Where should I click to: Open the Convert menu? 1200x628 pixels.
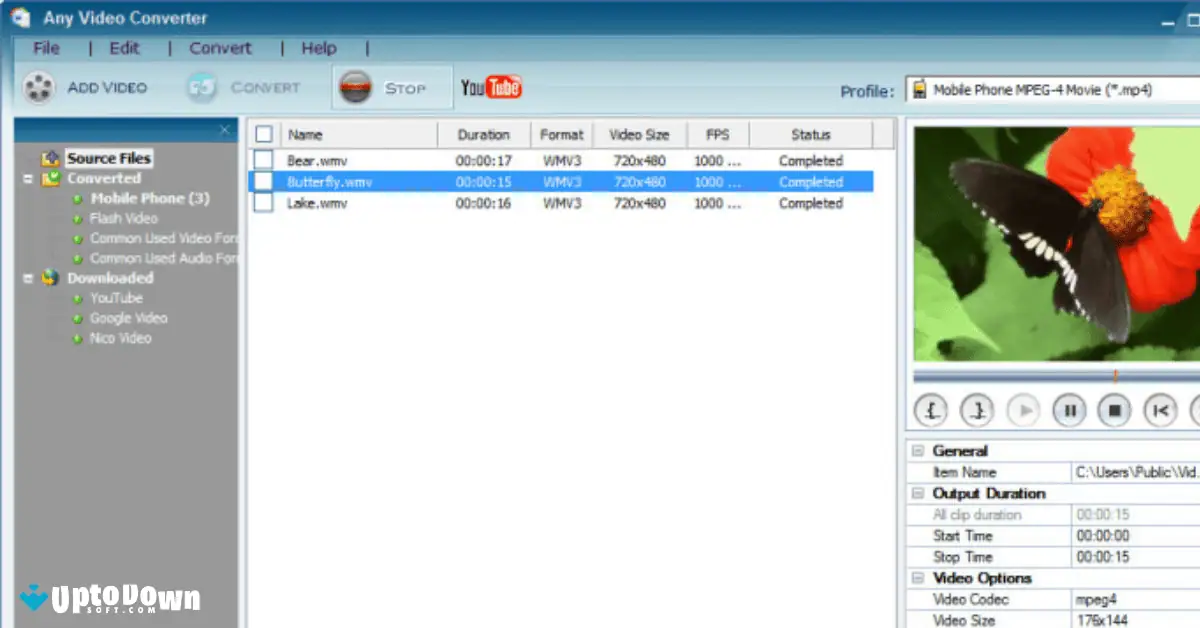coord(219,47)
